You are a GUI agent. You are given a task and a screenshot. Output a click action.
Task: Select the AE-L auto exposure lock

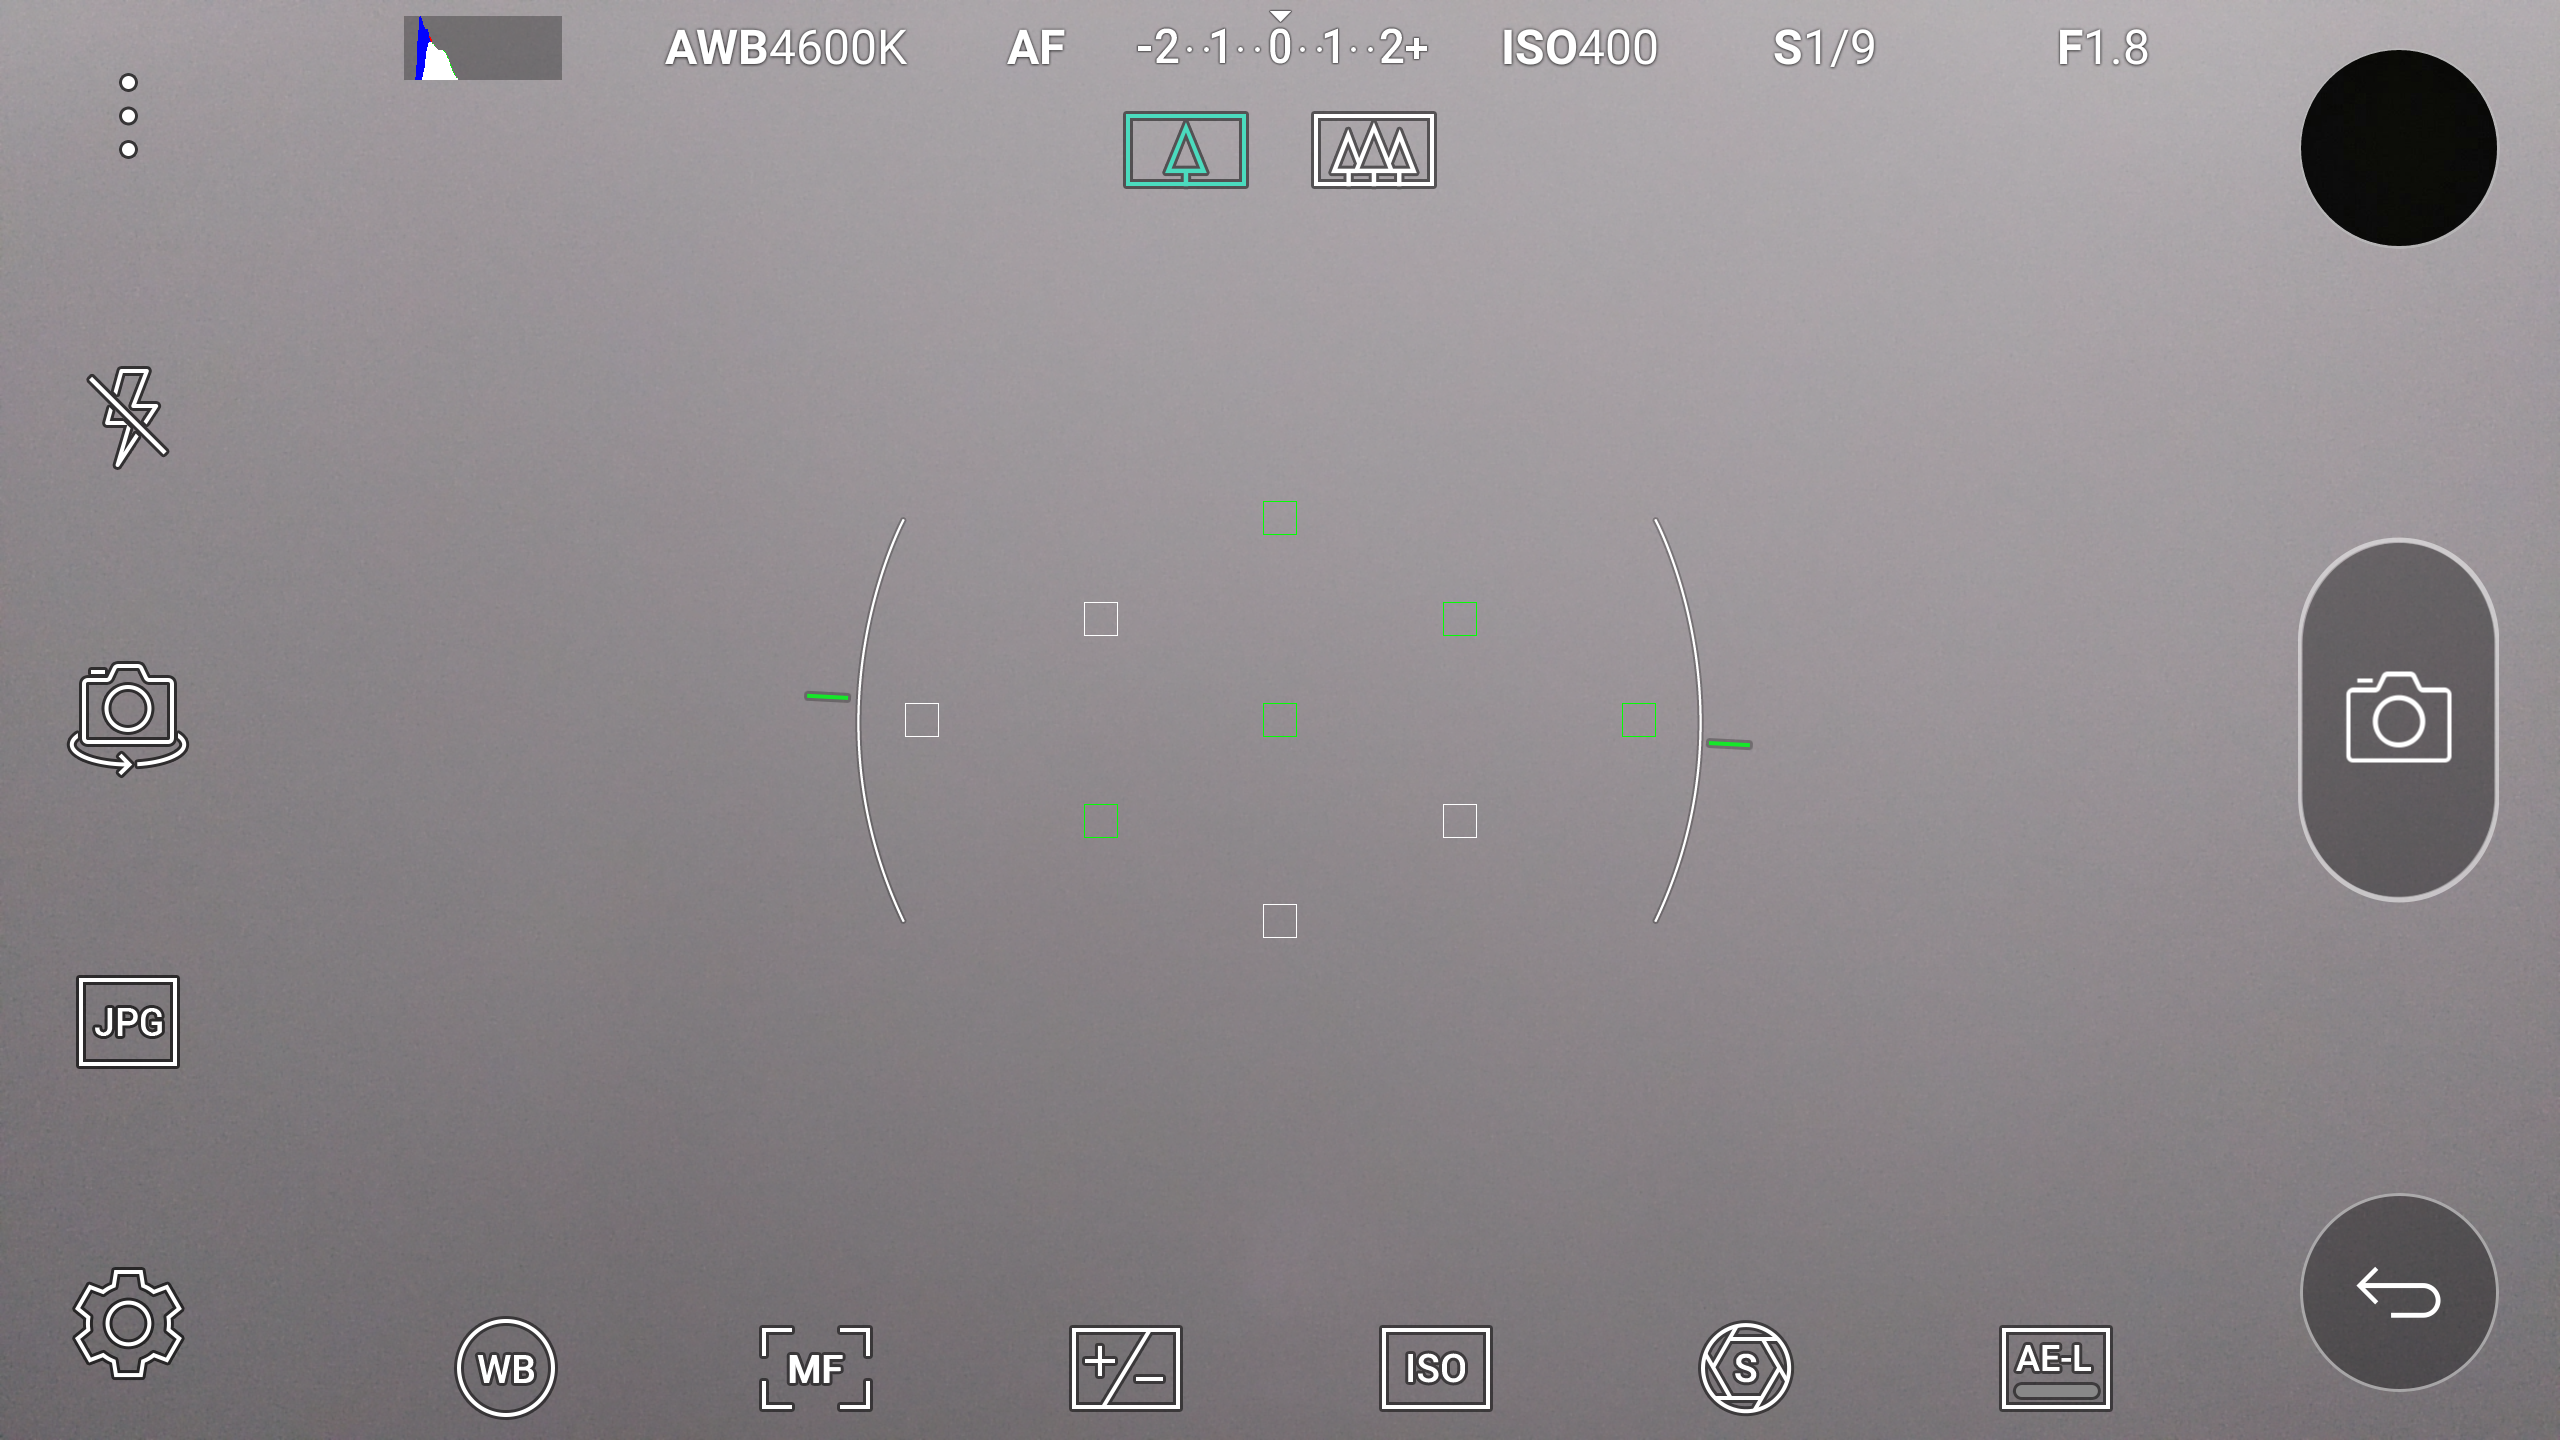(2055, 1368)
